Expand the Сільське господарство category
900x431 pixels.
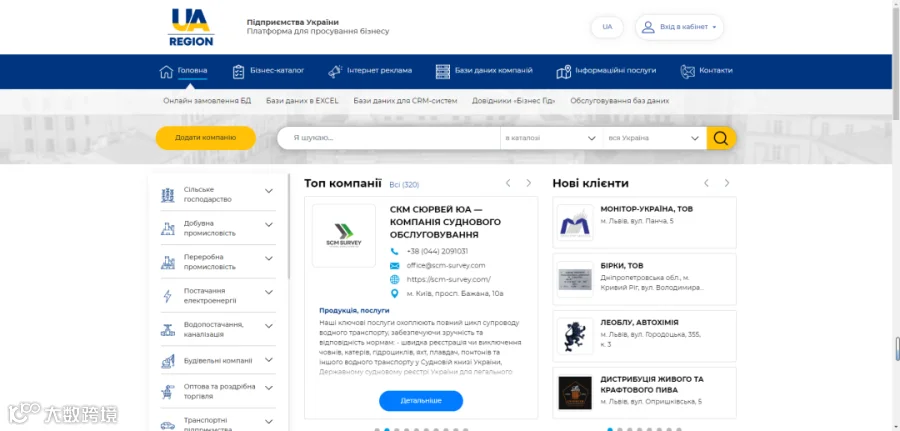(x=269, y=191)
